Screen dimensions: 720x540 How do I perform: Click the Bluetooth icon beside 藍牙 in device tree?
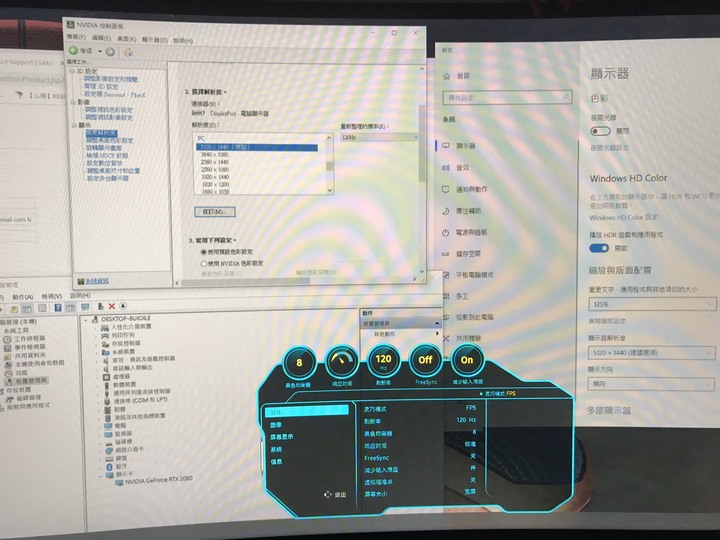tap(109, 467)
